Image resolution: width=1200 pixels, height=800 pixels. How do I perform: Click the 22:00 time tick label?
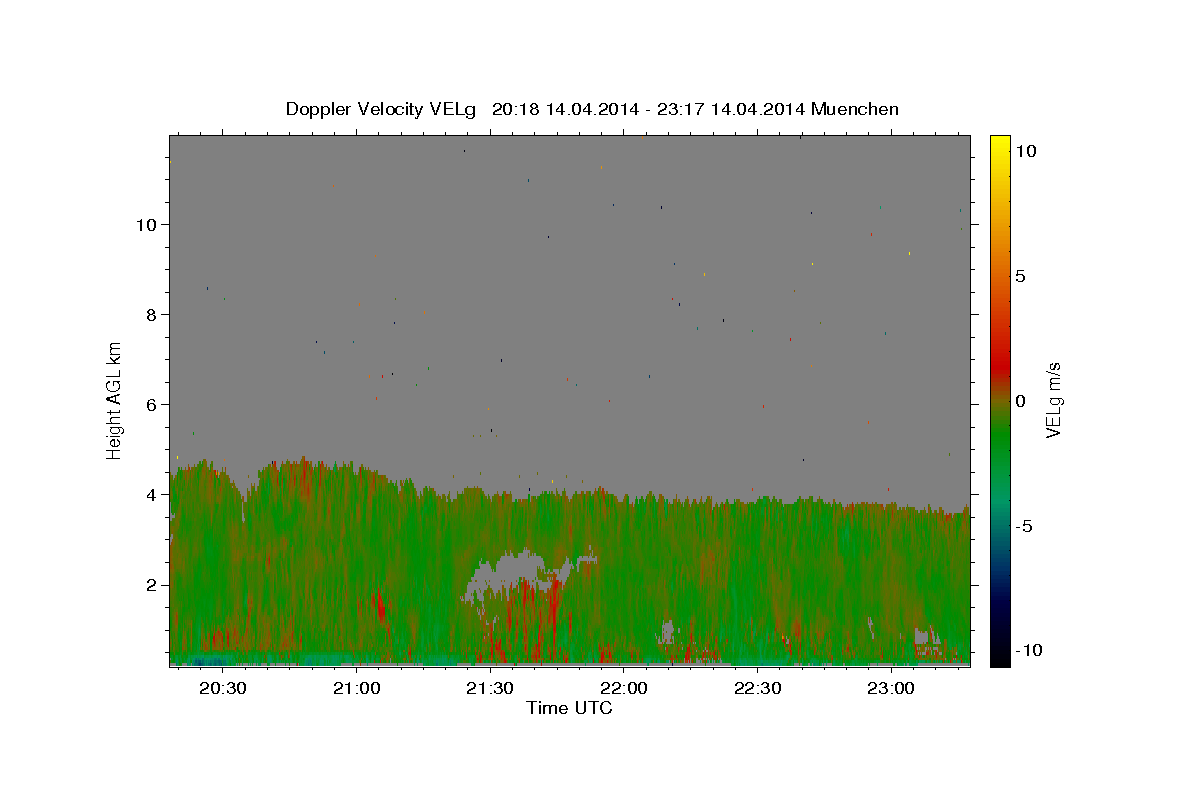623,688
